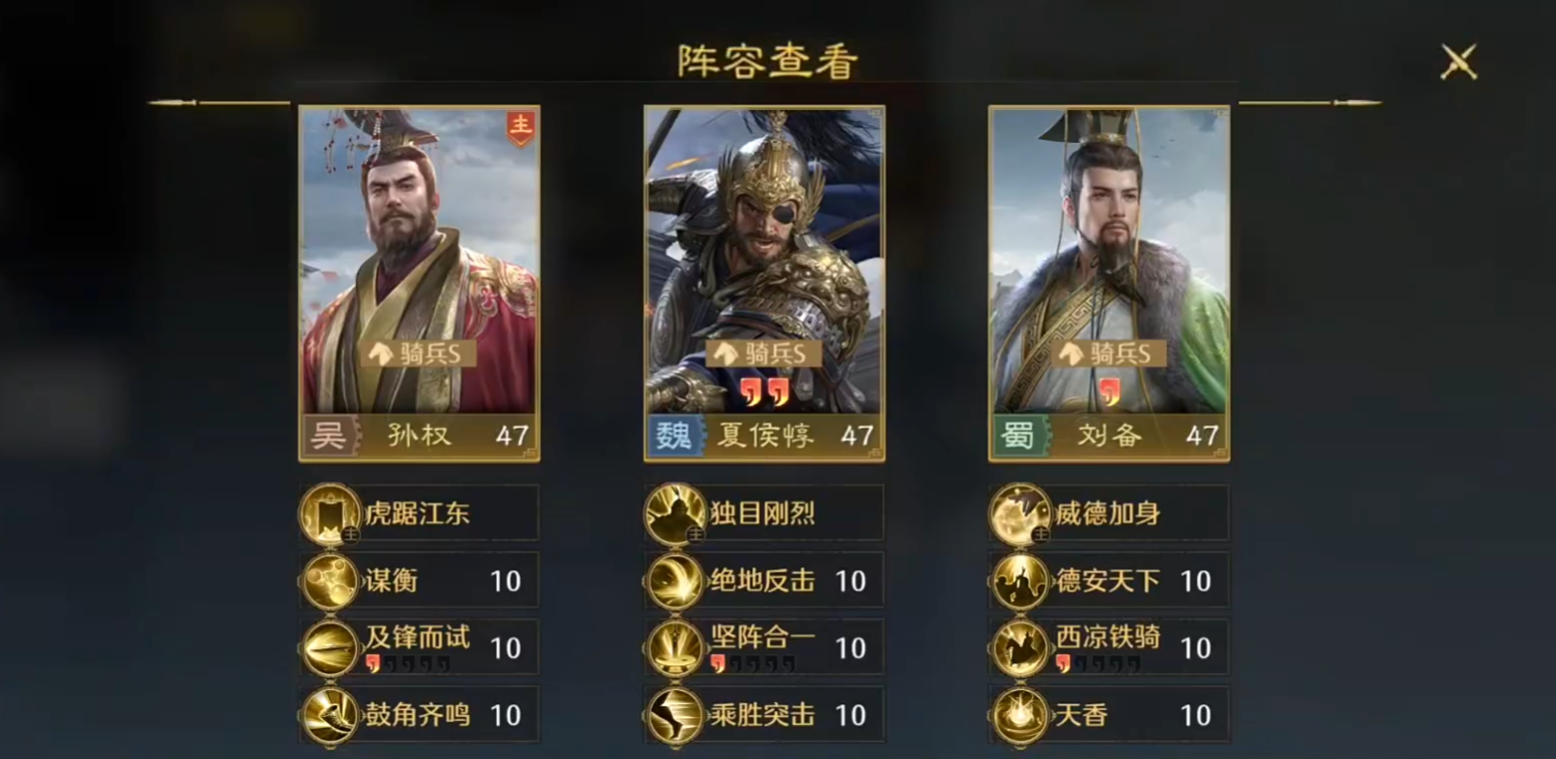
Task: Click the 魏 faction tag on 夏侯惇's card
Action: tap(673, 436)
